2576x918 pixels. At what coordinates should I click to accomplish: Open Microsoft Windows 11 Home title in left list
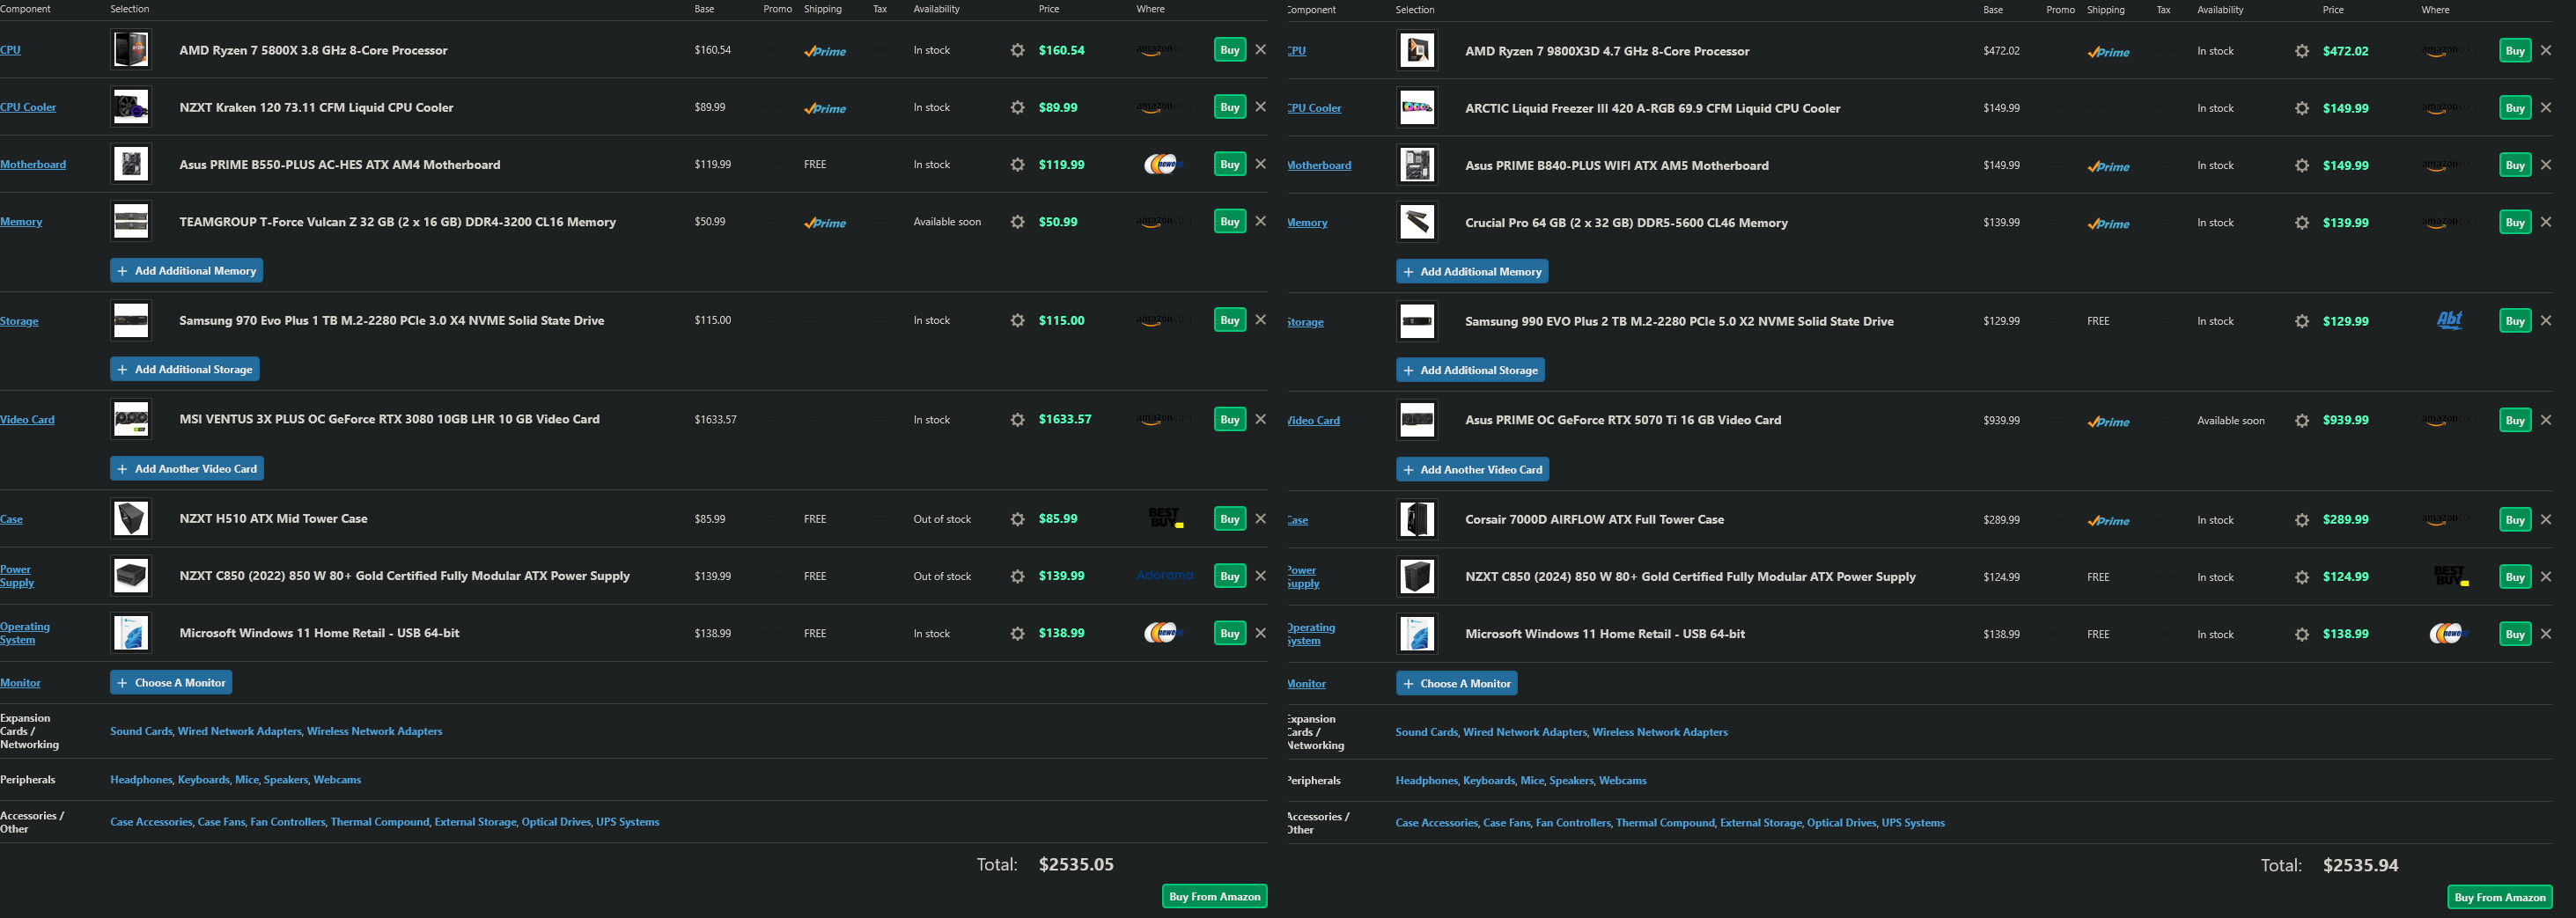pyautogui.click(x=319, y=633)
